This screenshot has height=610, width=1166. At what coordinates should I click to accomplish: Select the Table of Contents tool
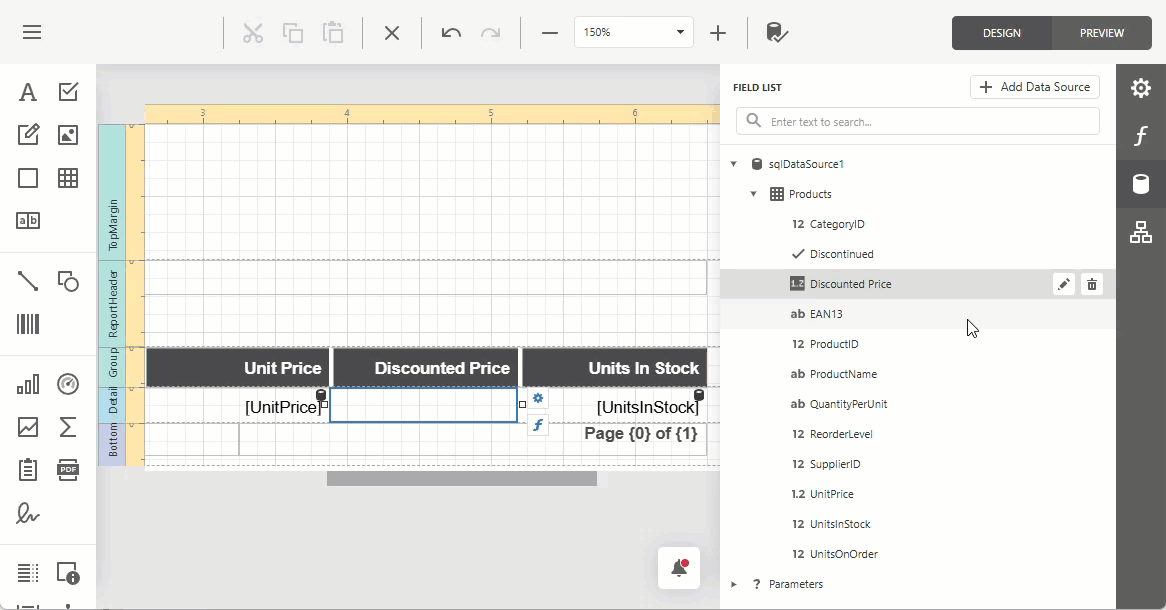[x=28, y=573]
